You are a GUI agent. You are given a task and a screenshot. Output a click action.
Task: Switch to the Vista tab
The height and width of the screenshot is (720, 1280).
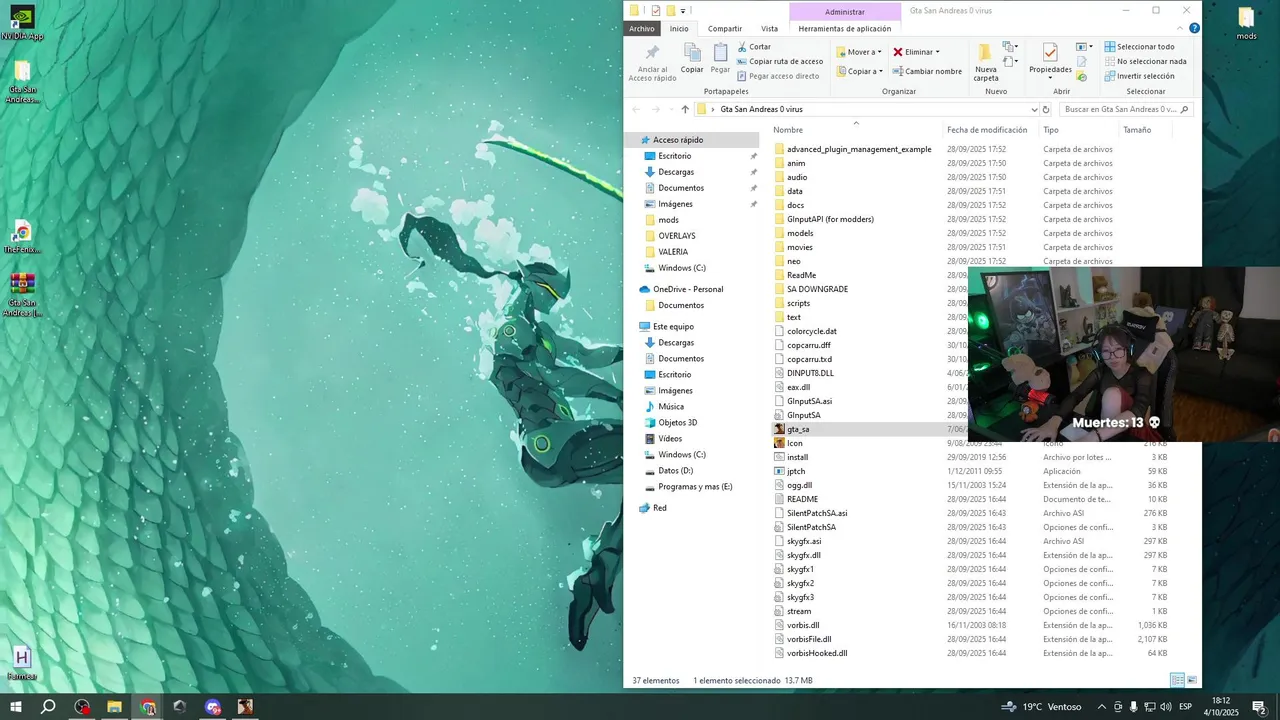pyautogui.click(x=769, y=28)
